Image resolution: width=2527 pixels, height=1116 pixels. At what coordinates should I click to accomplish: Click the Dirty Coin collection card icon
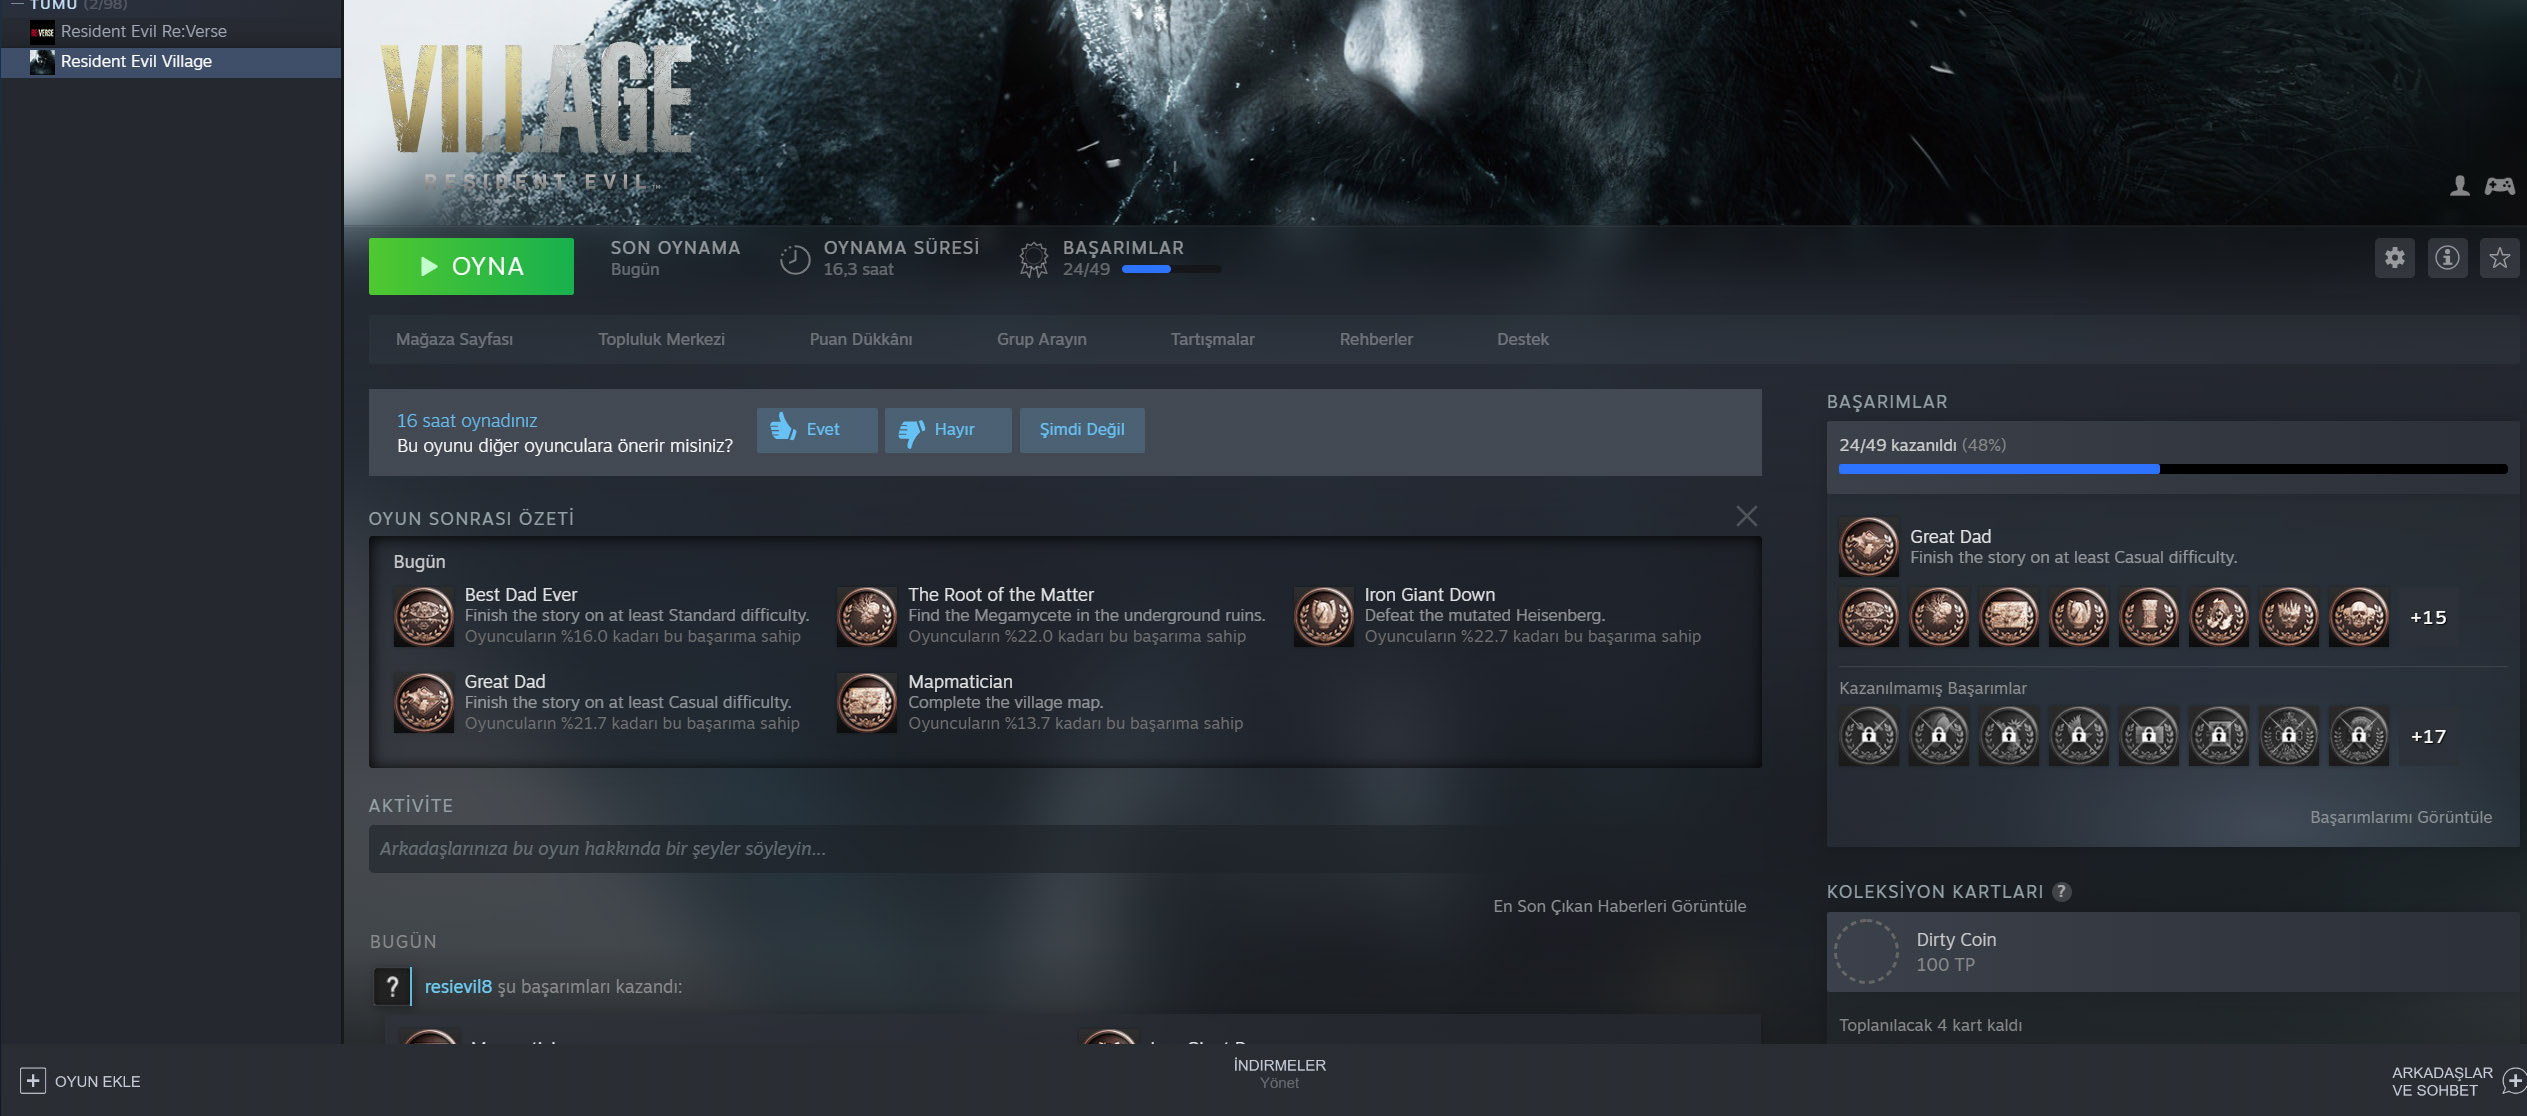(x=1869, y=950)
